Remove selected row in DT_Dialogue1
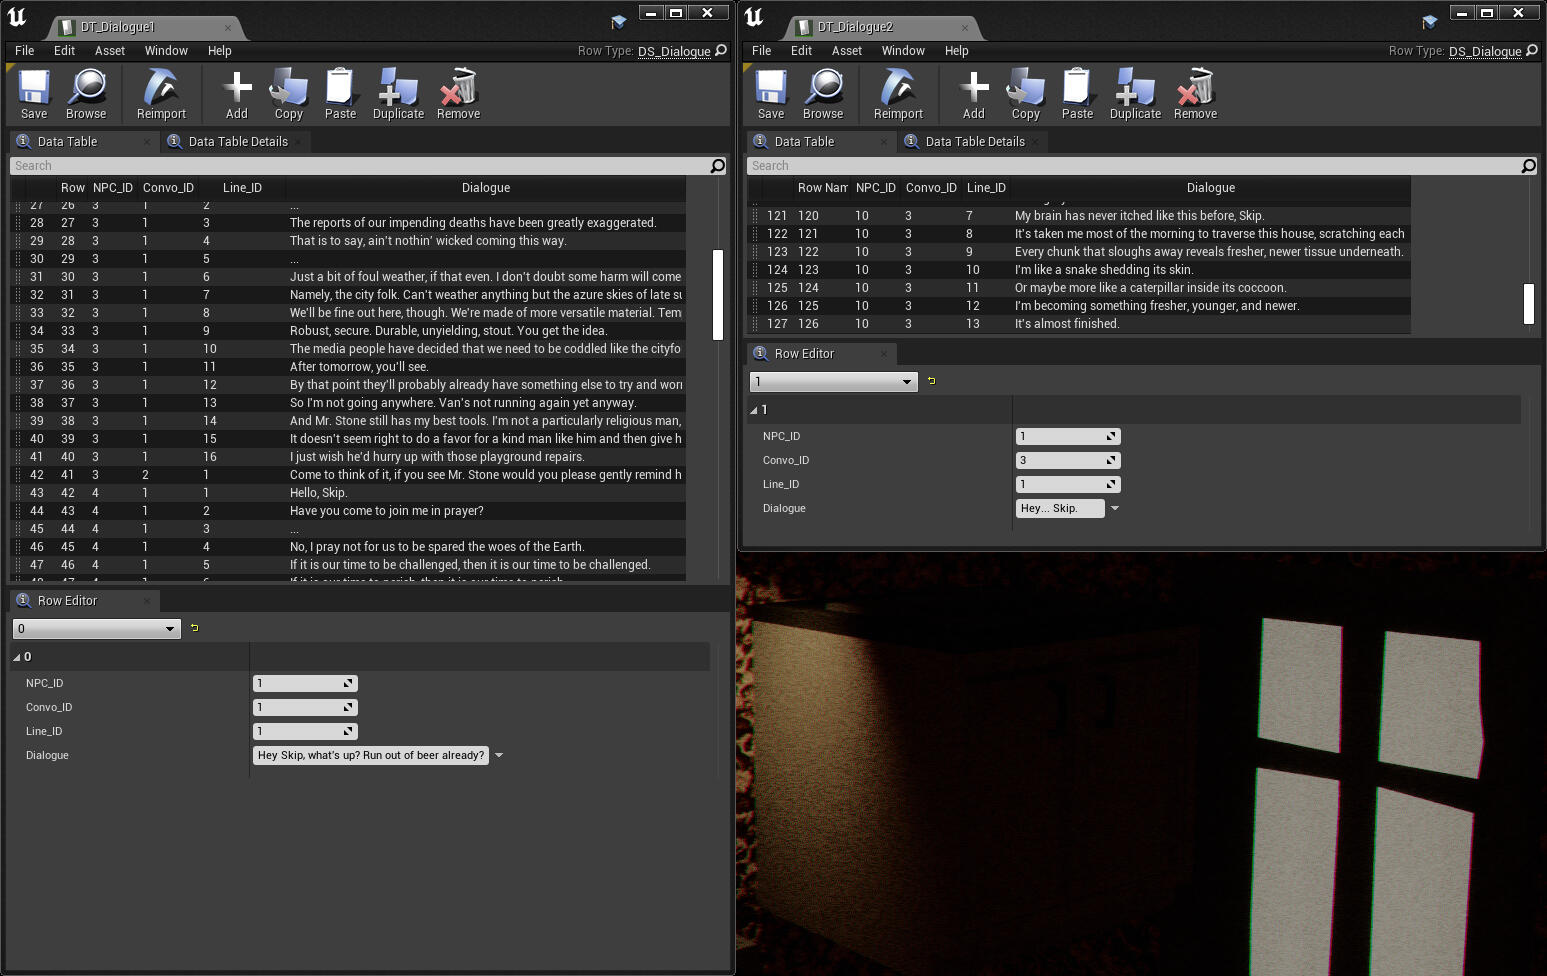The width and height of the screenshot is (1547, 976). (458, 94)
